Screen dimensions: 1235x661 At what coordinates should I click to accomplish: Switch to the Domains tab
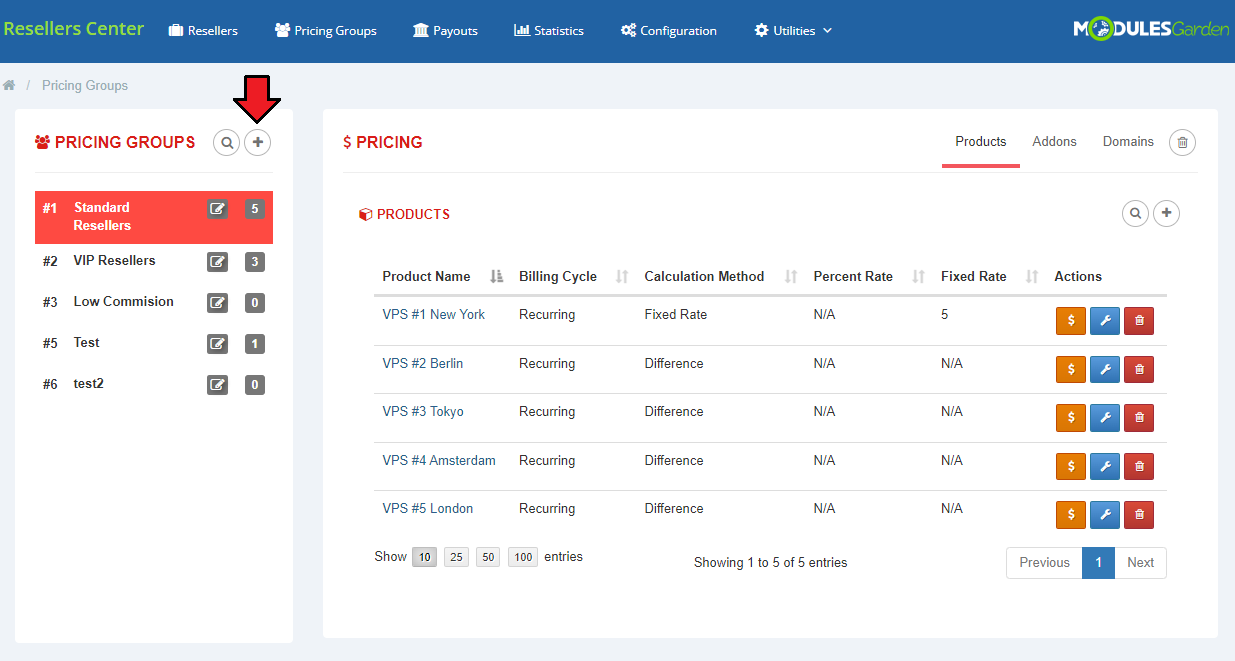[x=1128, y=142]
